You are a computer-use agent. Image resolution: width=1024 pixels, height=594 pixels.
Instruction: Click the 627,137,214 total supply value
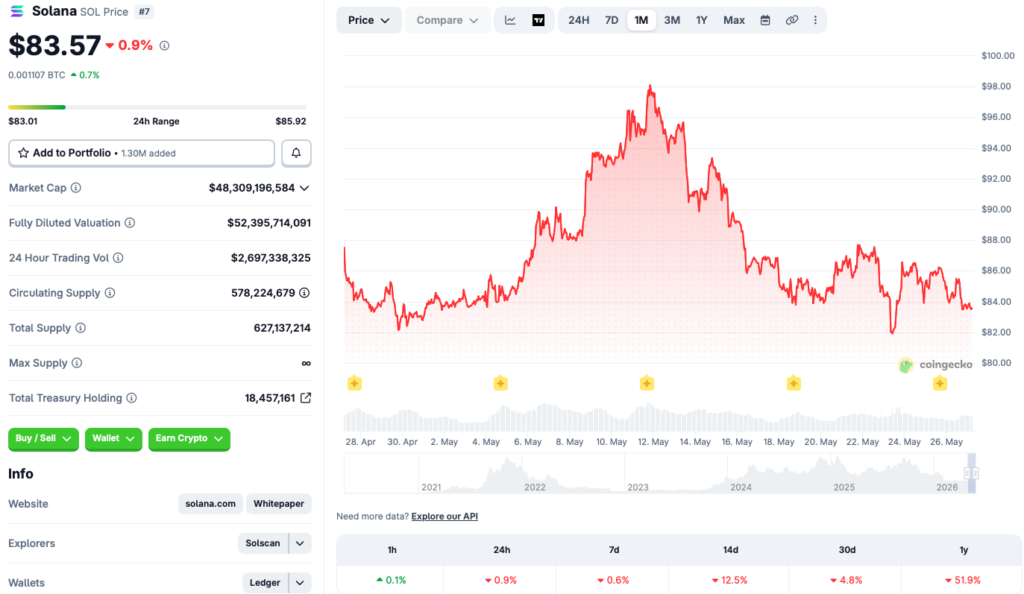click(282, 328)
